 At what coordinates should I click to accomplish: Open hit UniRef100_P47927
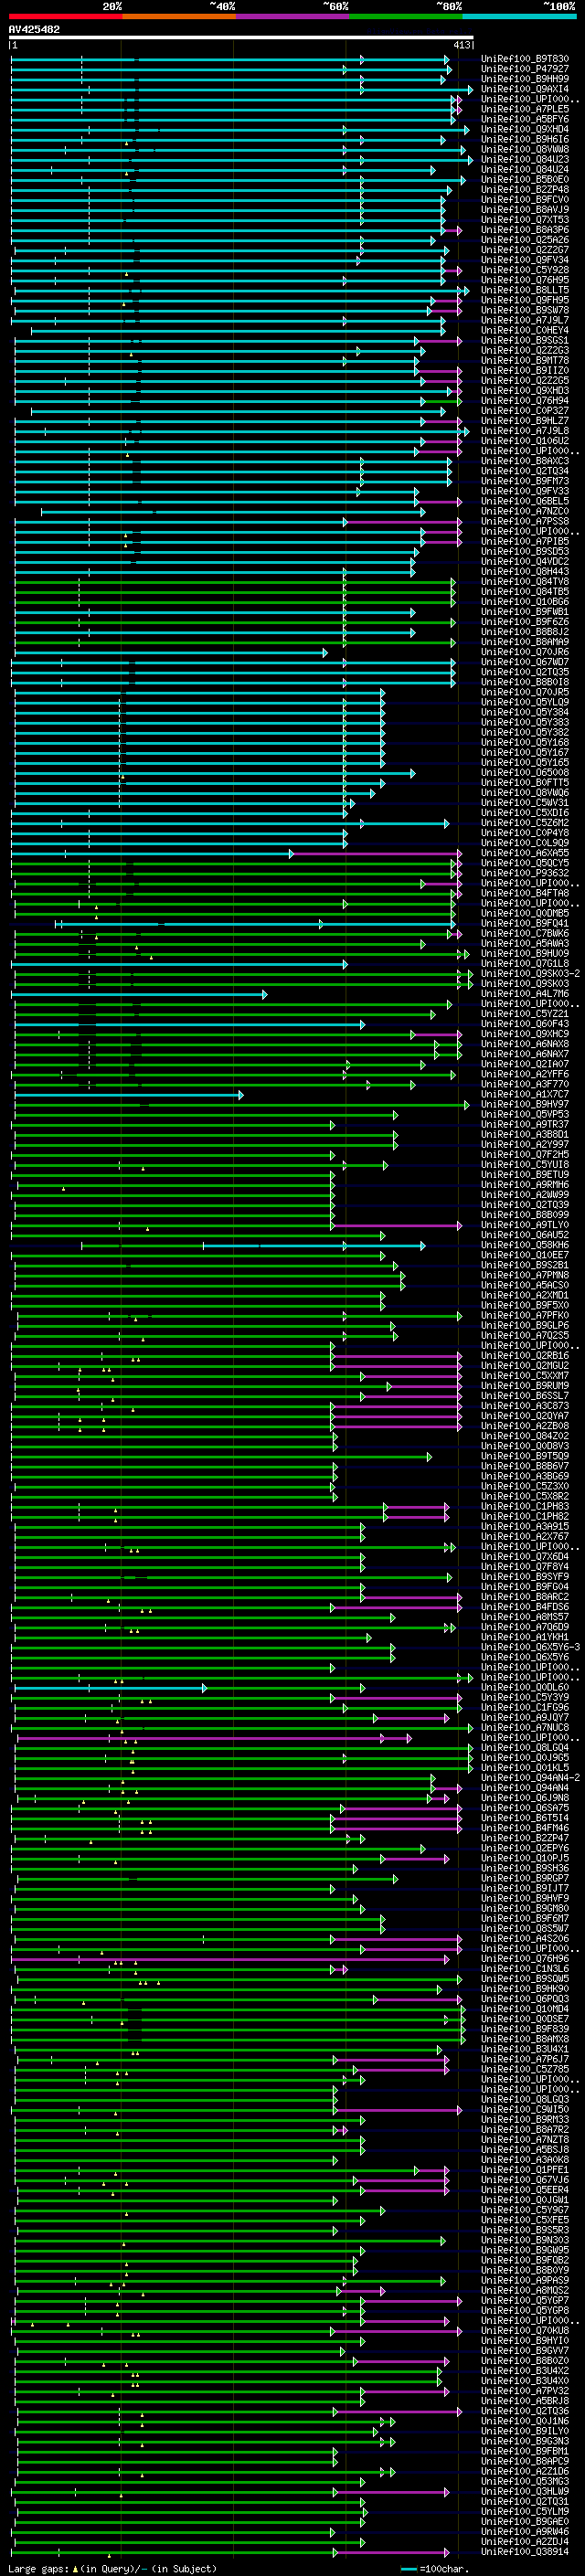pos(525,69)
